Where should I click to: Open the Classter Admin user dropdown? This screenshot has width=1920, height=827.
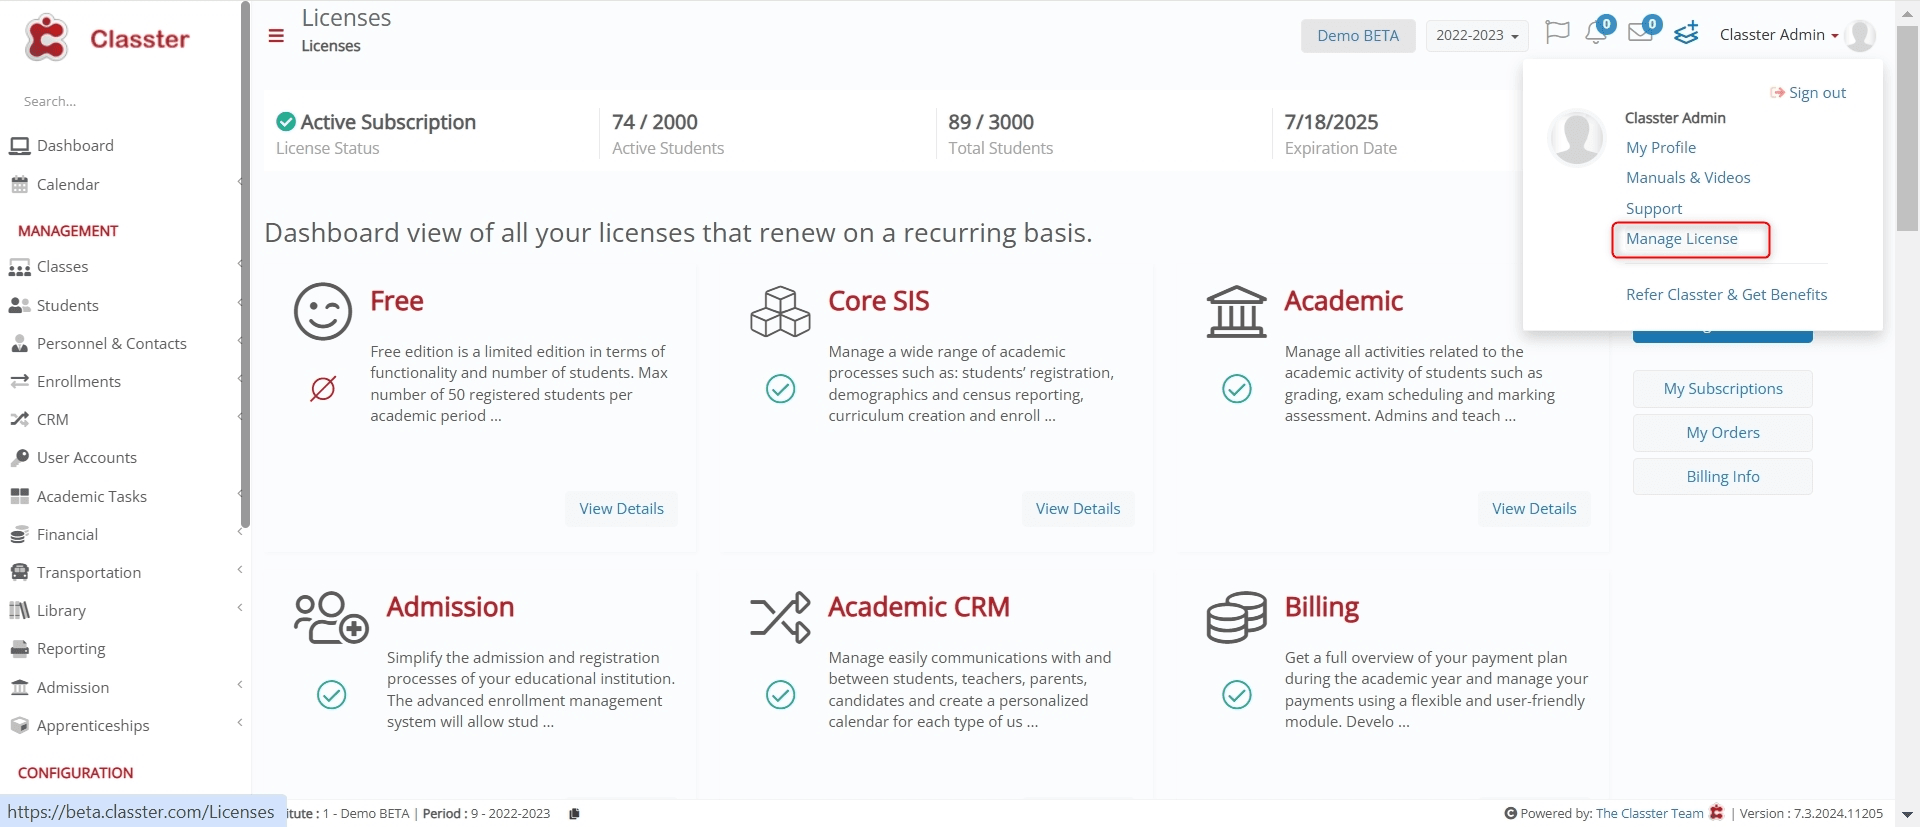coord(1779,35)
